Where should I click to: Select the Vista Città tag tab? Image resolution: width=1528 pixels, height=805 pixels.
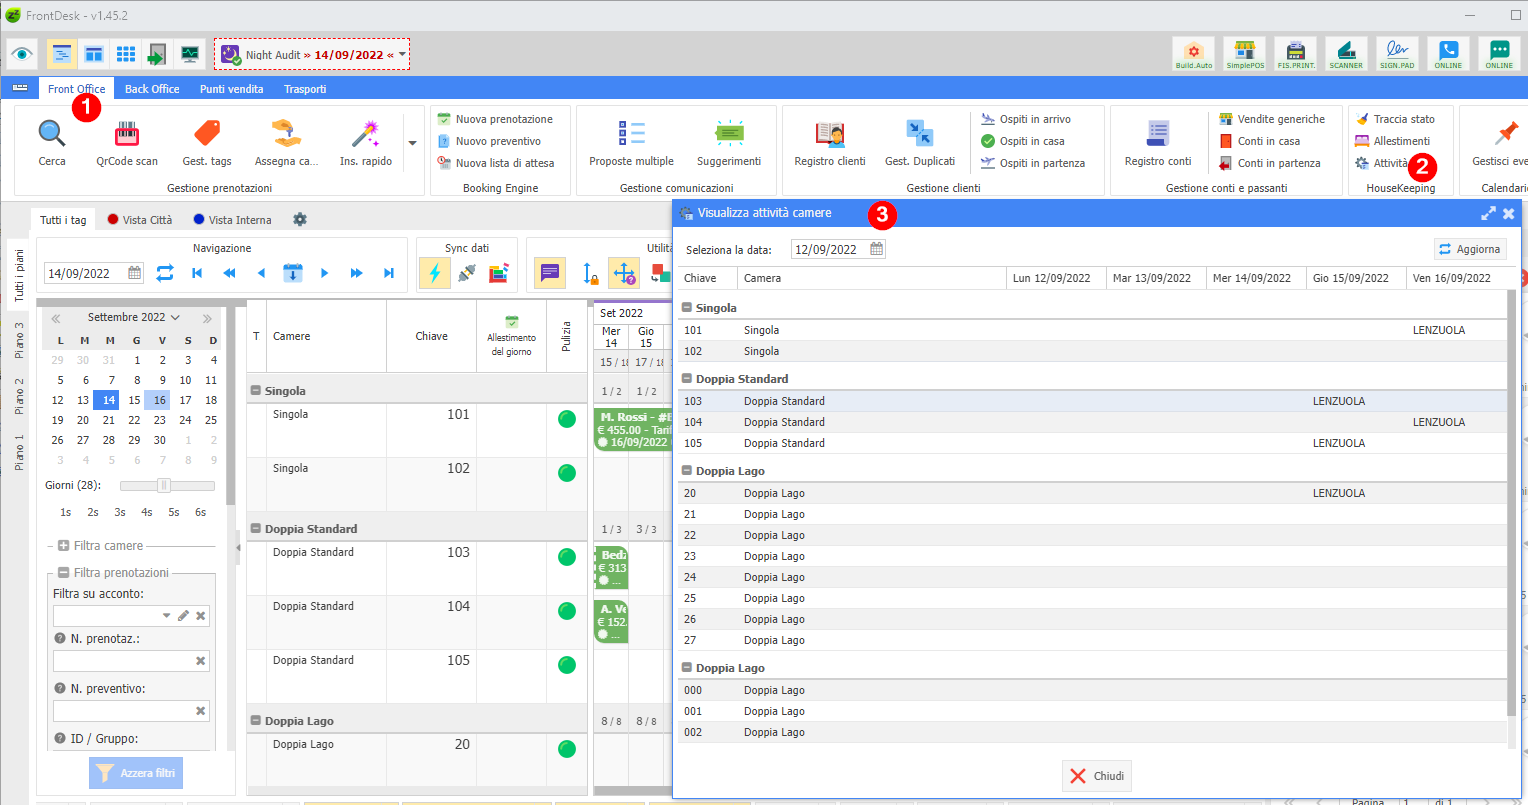click(140, 220)
